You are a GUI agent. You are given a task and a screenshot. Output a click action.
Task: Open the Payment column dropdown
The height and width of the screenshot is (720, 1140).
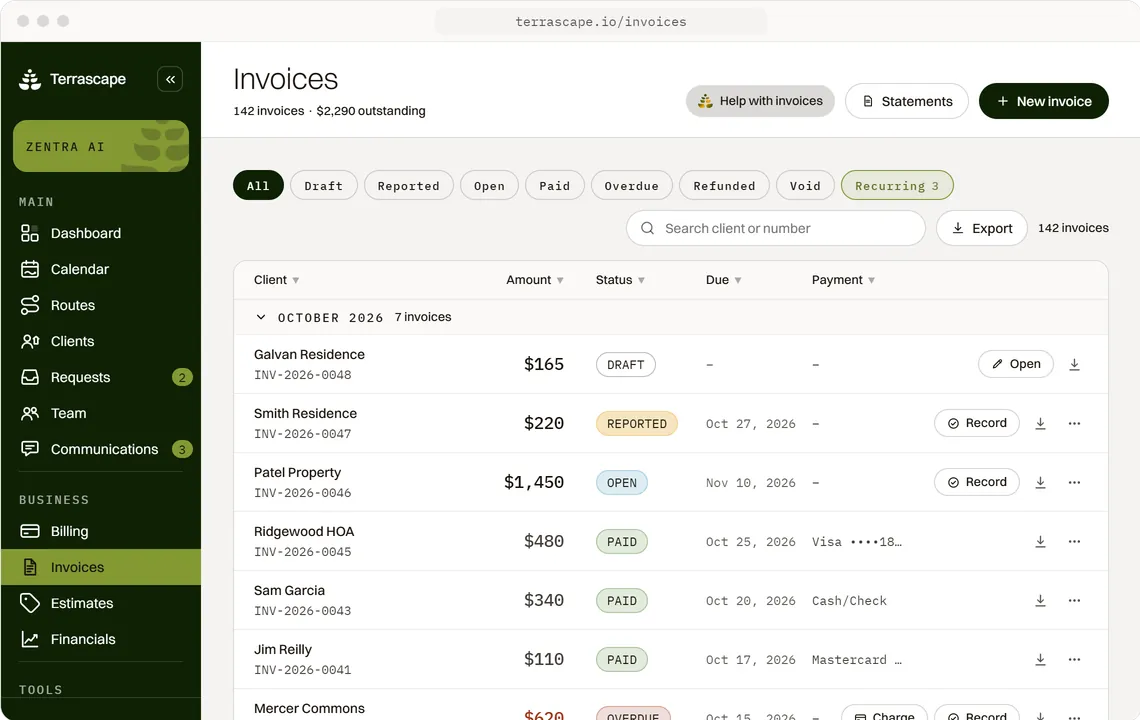click(x=843, y=280)
